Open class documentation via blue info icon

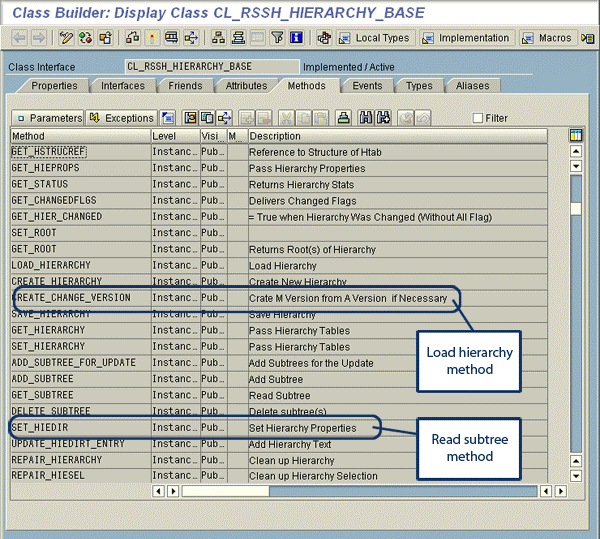click(296, 38)
